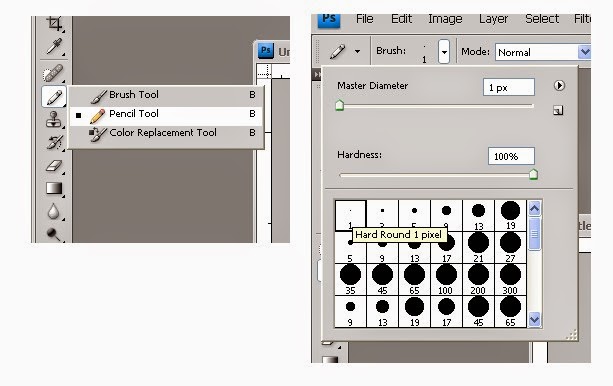Screen dimensions: 613x386
Task: Click the Master Diameter slider handle
Action: coord(340,105)
